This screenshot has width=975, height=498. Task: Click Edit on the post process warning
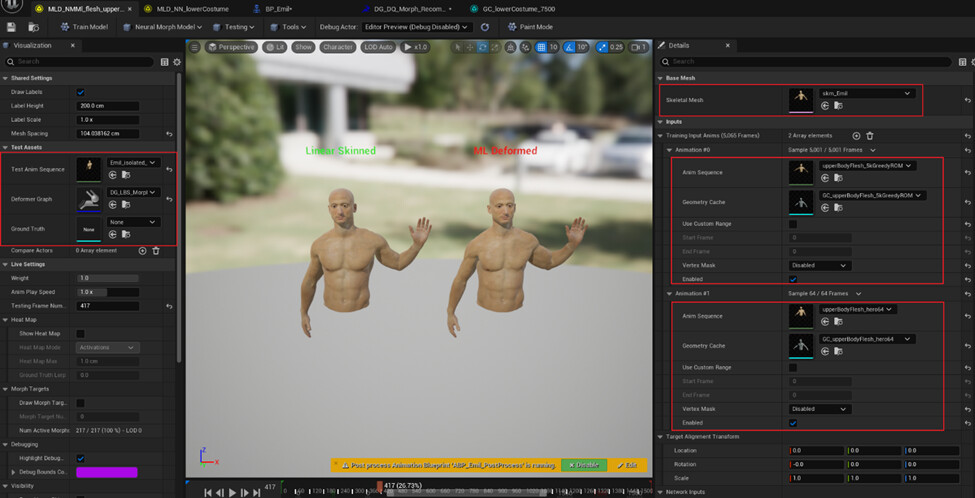[627, 465]
